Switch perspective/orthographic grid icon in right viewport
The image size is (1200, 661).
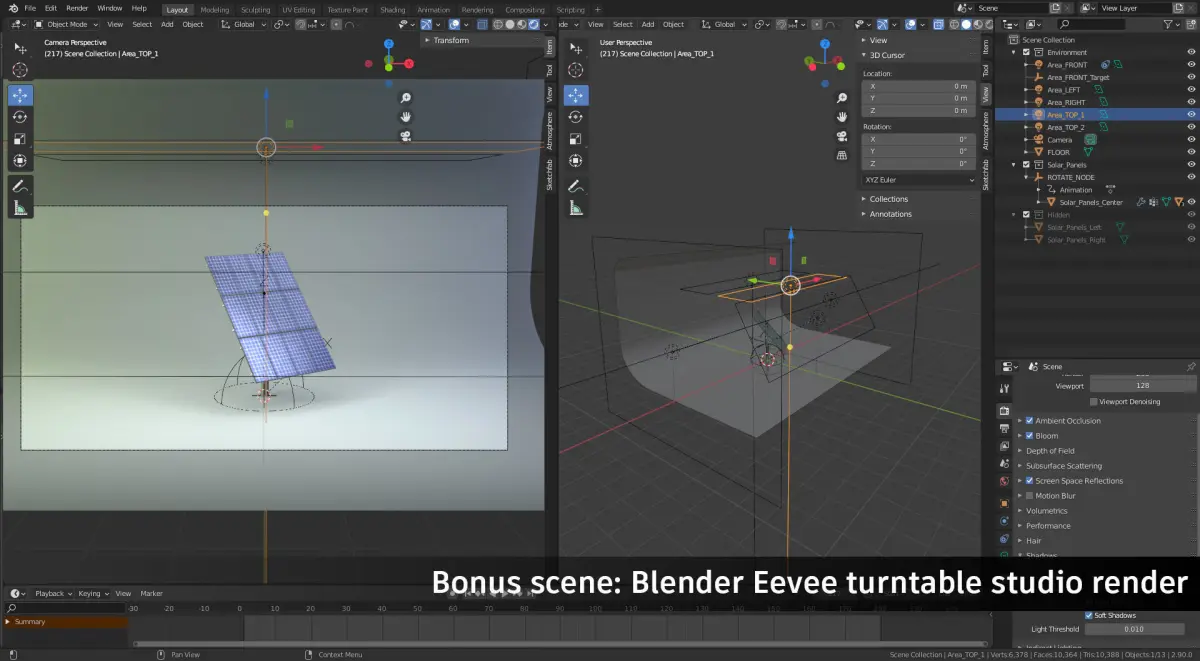[842, 155]
